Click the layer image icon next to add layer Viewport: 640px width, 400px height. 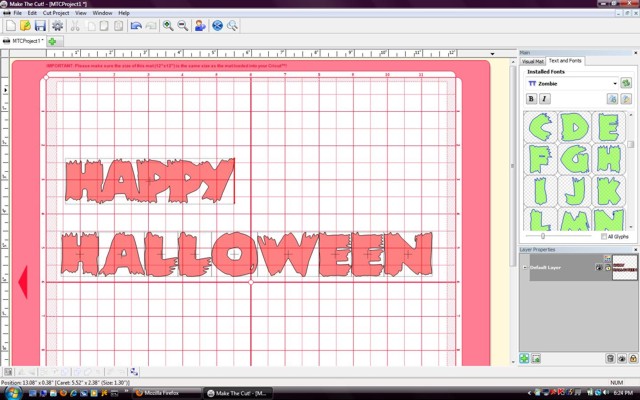(536, 358)
